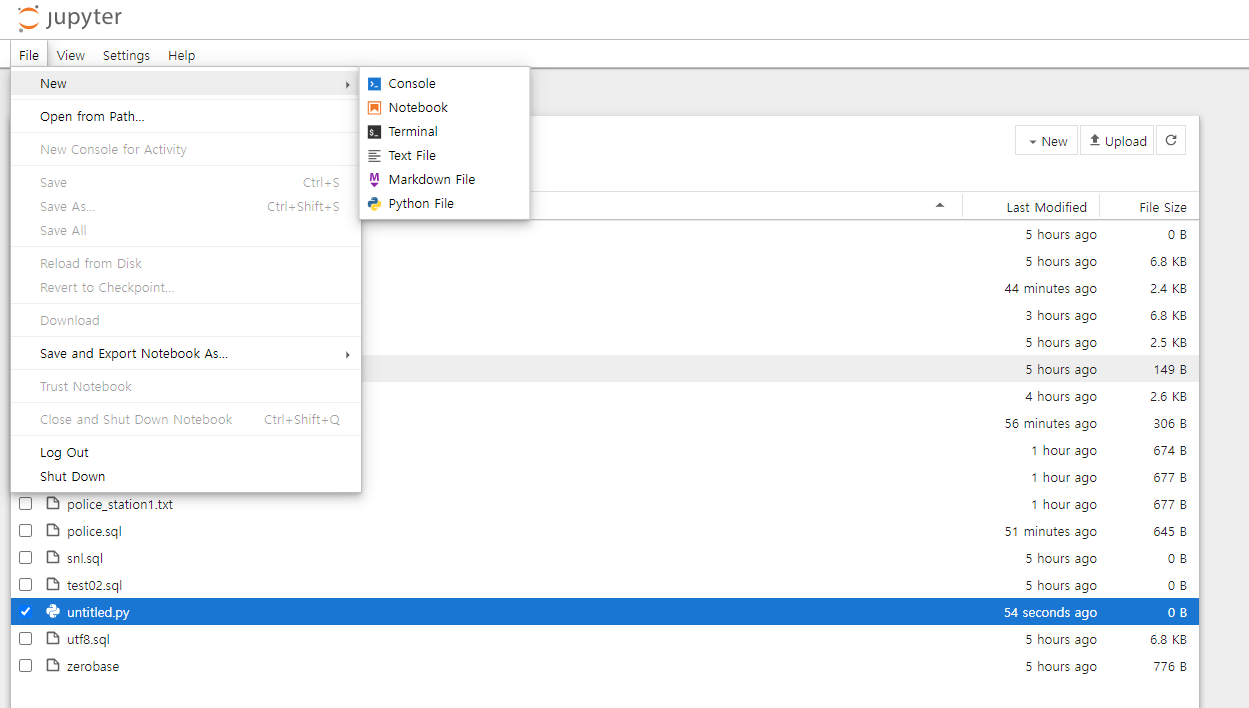Click the '56 minutes ago' modified time
This screenshot has height=708, width=1249.
[x=1050, y=423]
